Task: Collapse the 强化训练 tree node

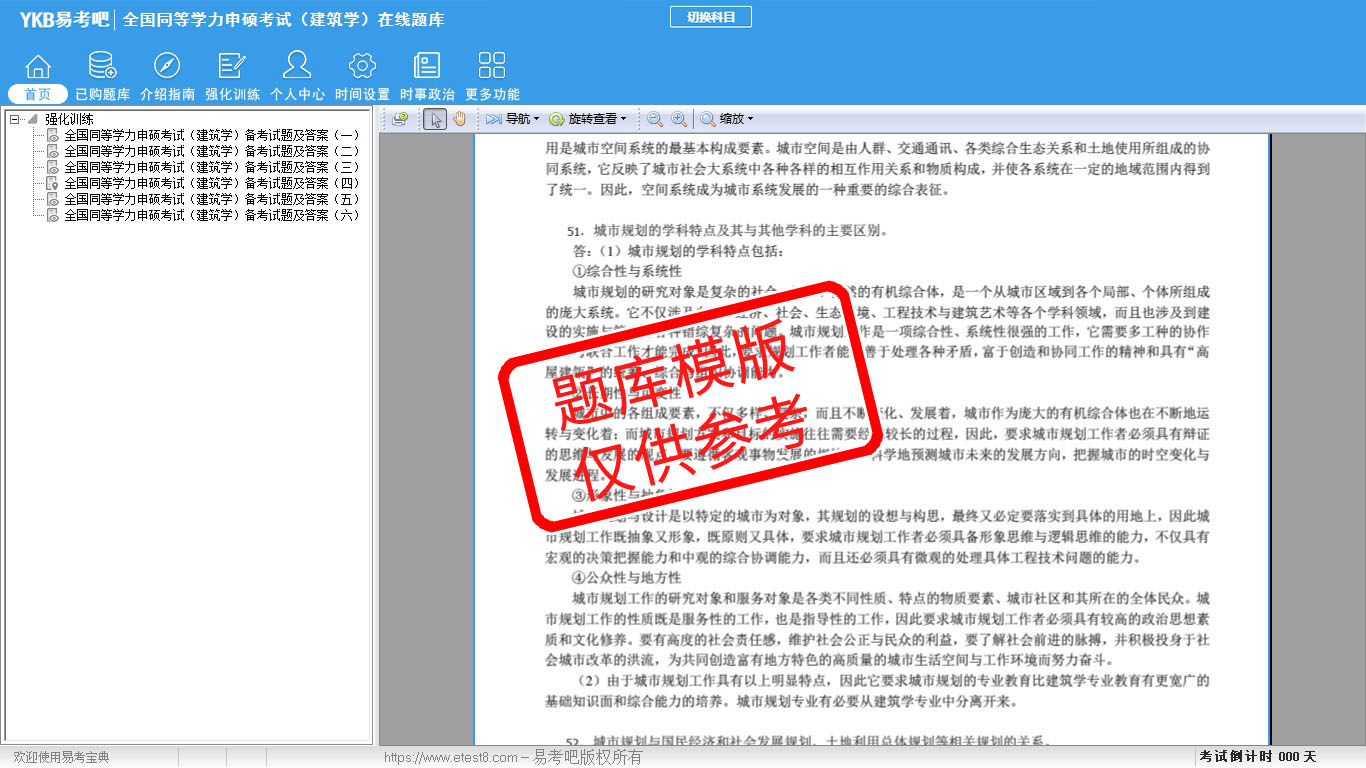Action: [x=14, y=119]
